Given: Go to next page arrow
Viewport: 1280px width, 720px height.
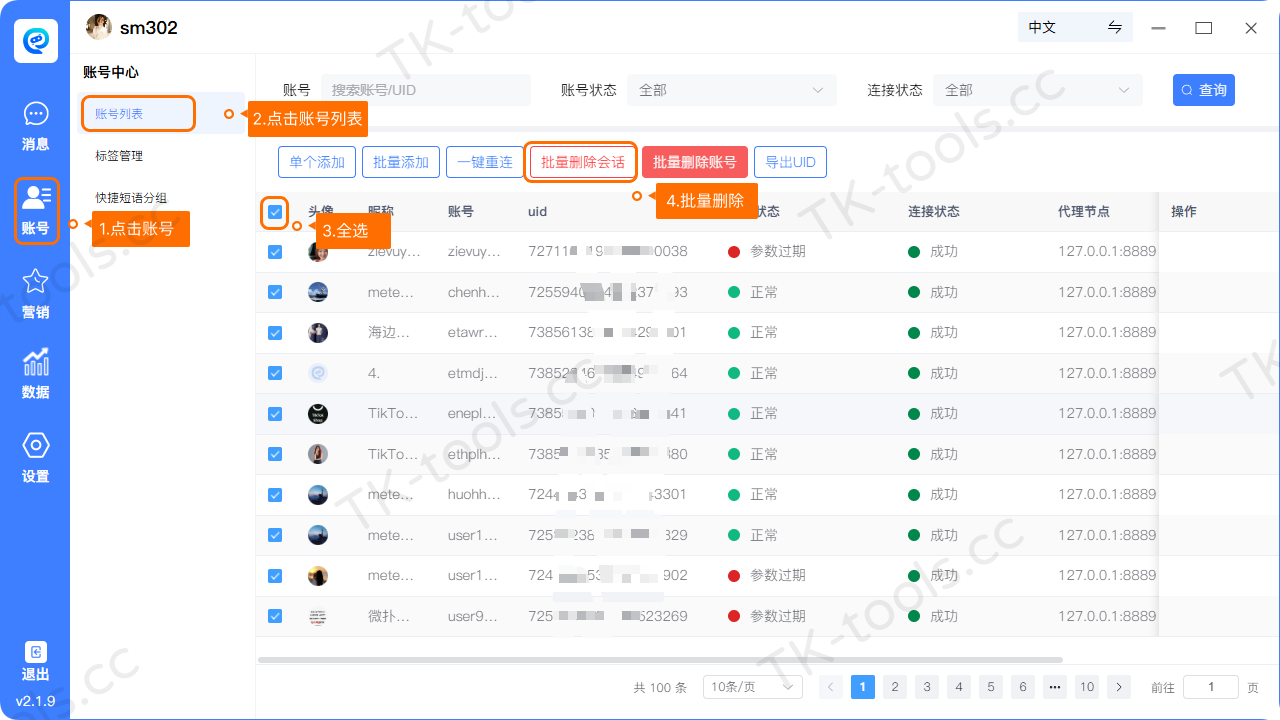Looking at the screenshot, I should click(1119, 687).
